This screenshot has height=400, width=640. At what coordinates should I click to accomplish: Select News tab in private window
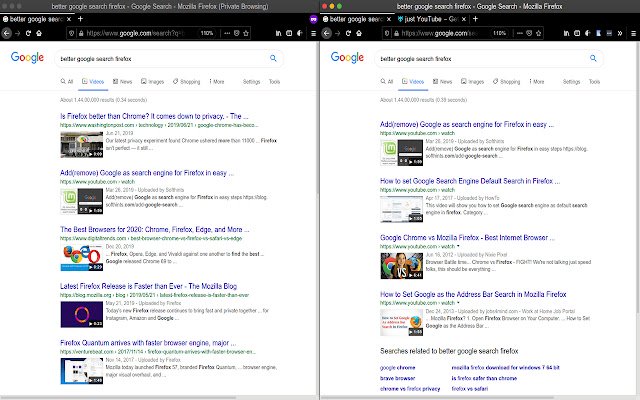[122, 82]
